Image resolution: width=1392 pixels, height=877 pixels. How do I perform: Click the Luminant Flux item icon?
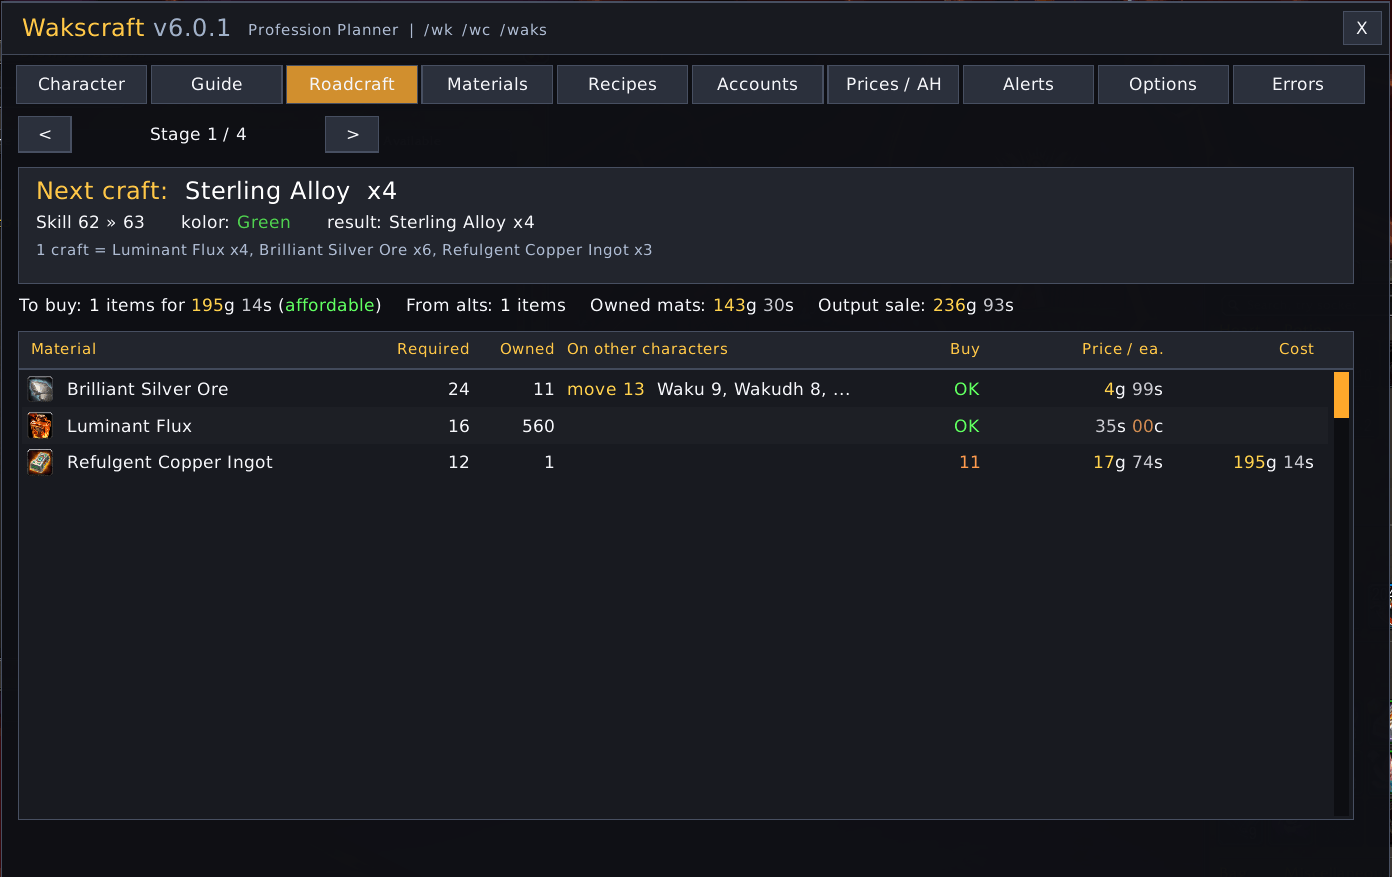[x=40, y=426]
